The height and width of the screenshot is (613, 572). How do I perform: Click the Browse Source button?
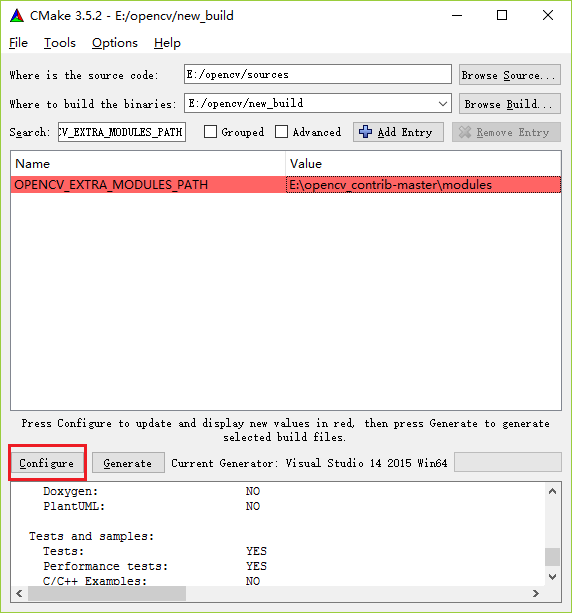click(x=509, y=75)
